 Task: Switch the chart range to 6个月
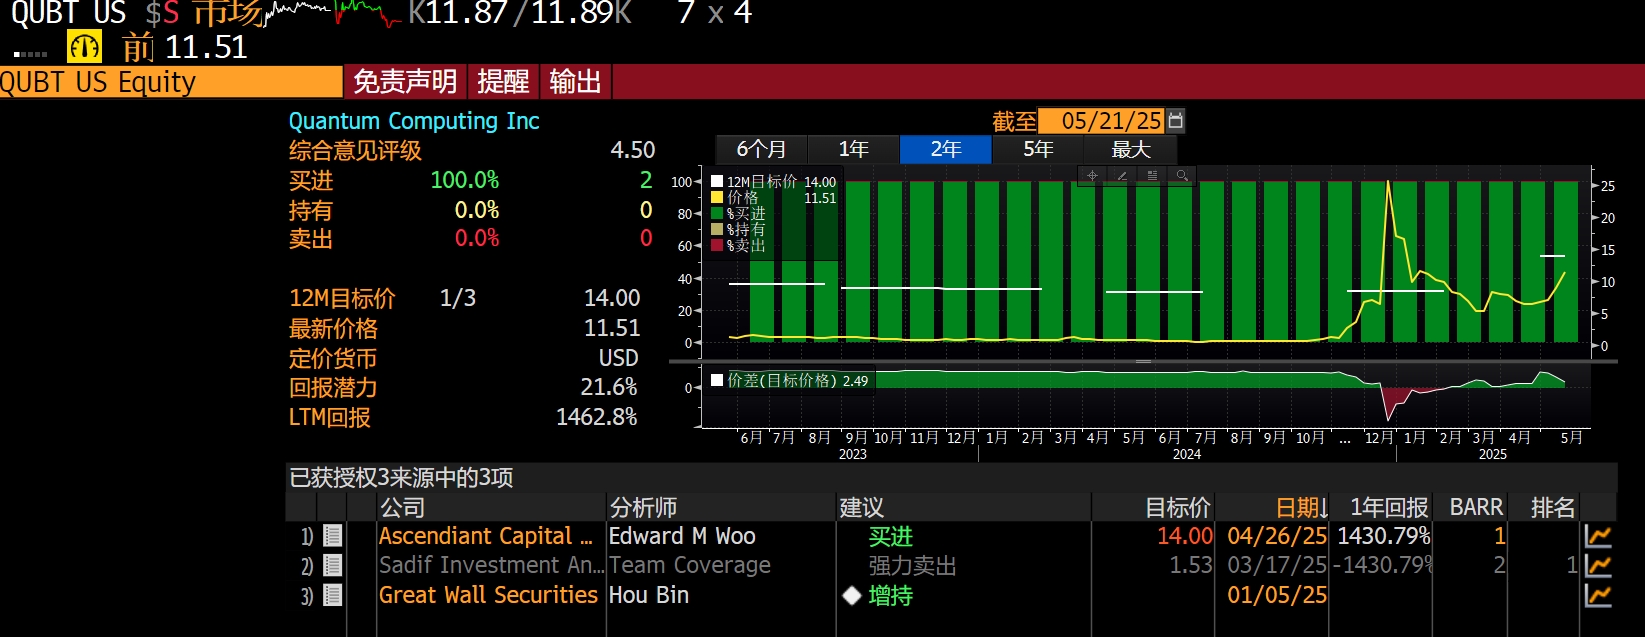(761, 149)
